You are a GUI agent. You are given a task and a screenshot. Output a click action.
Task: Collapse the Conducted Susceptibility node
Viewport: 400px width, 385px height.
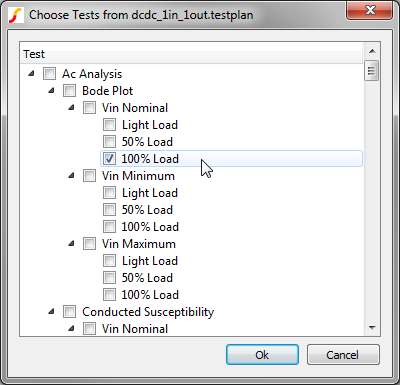pos(51,311)
